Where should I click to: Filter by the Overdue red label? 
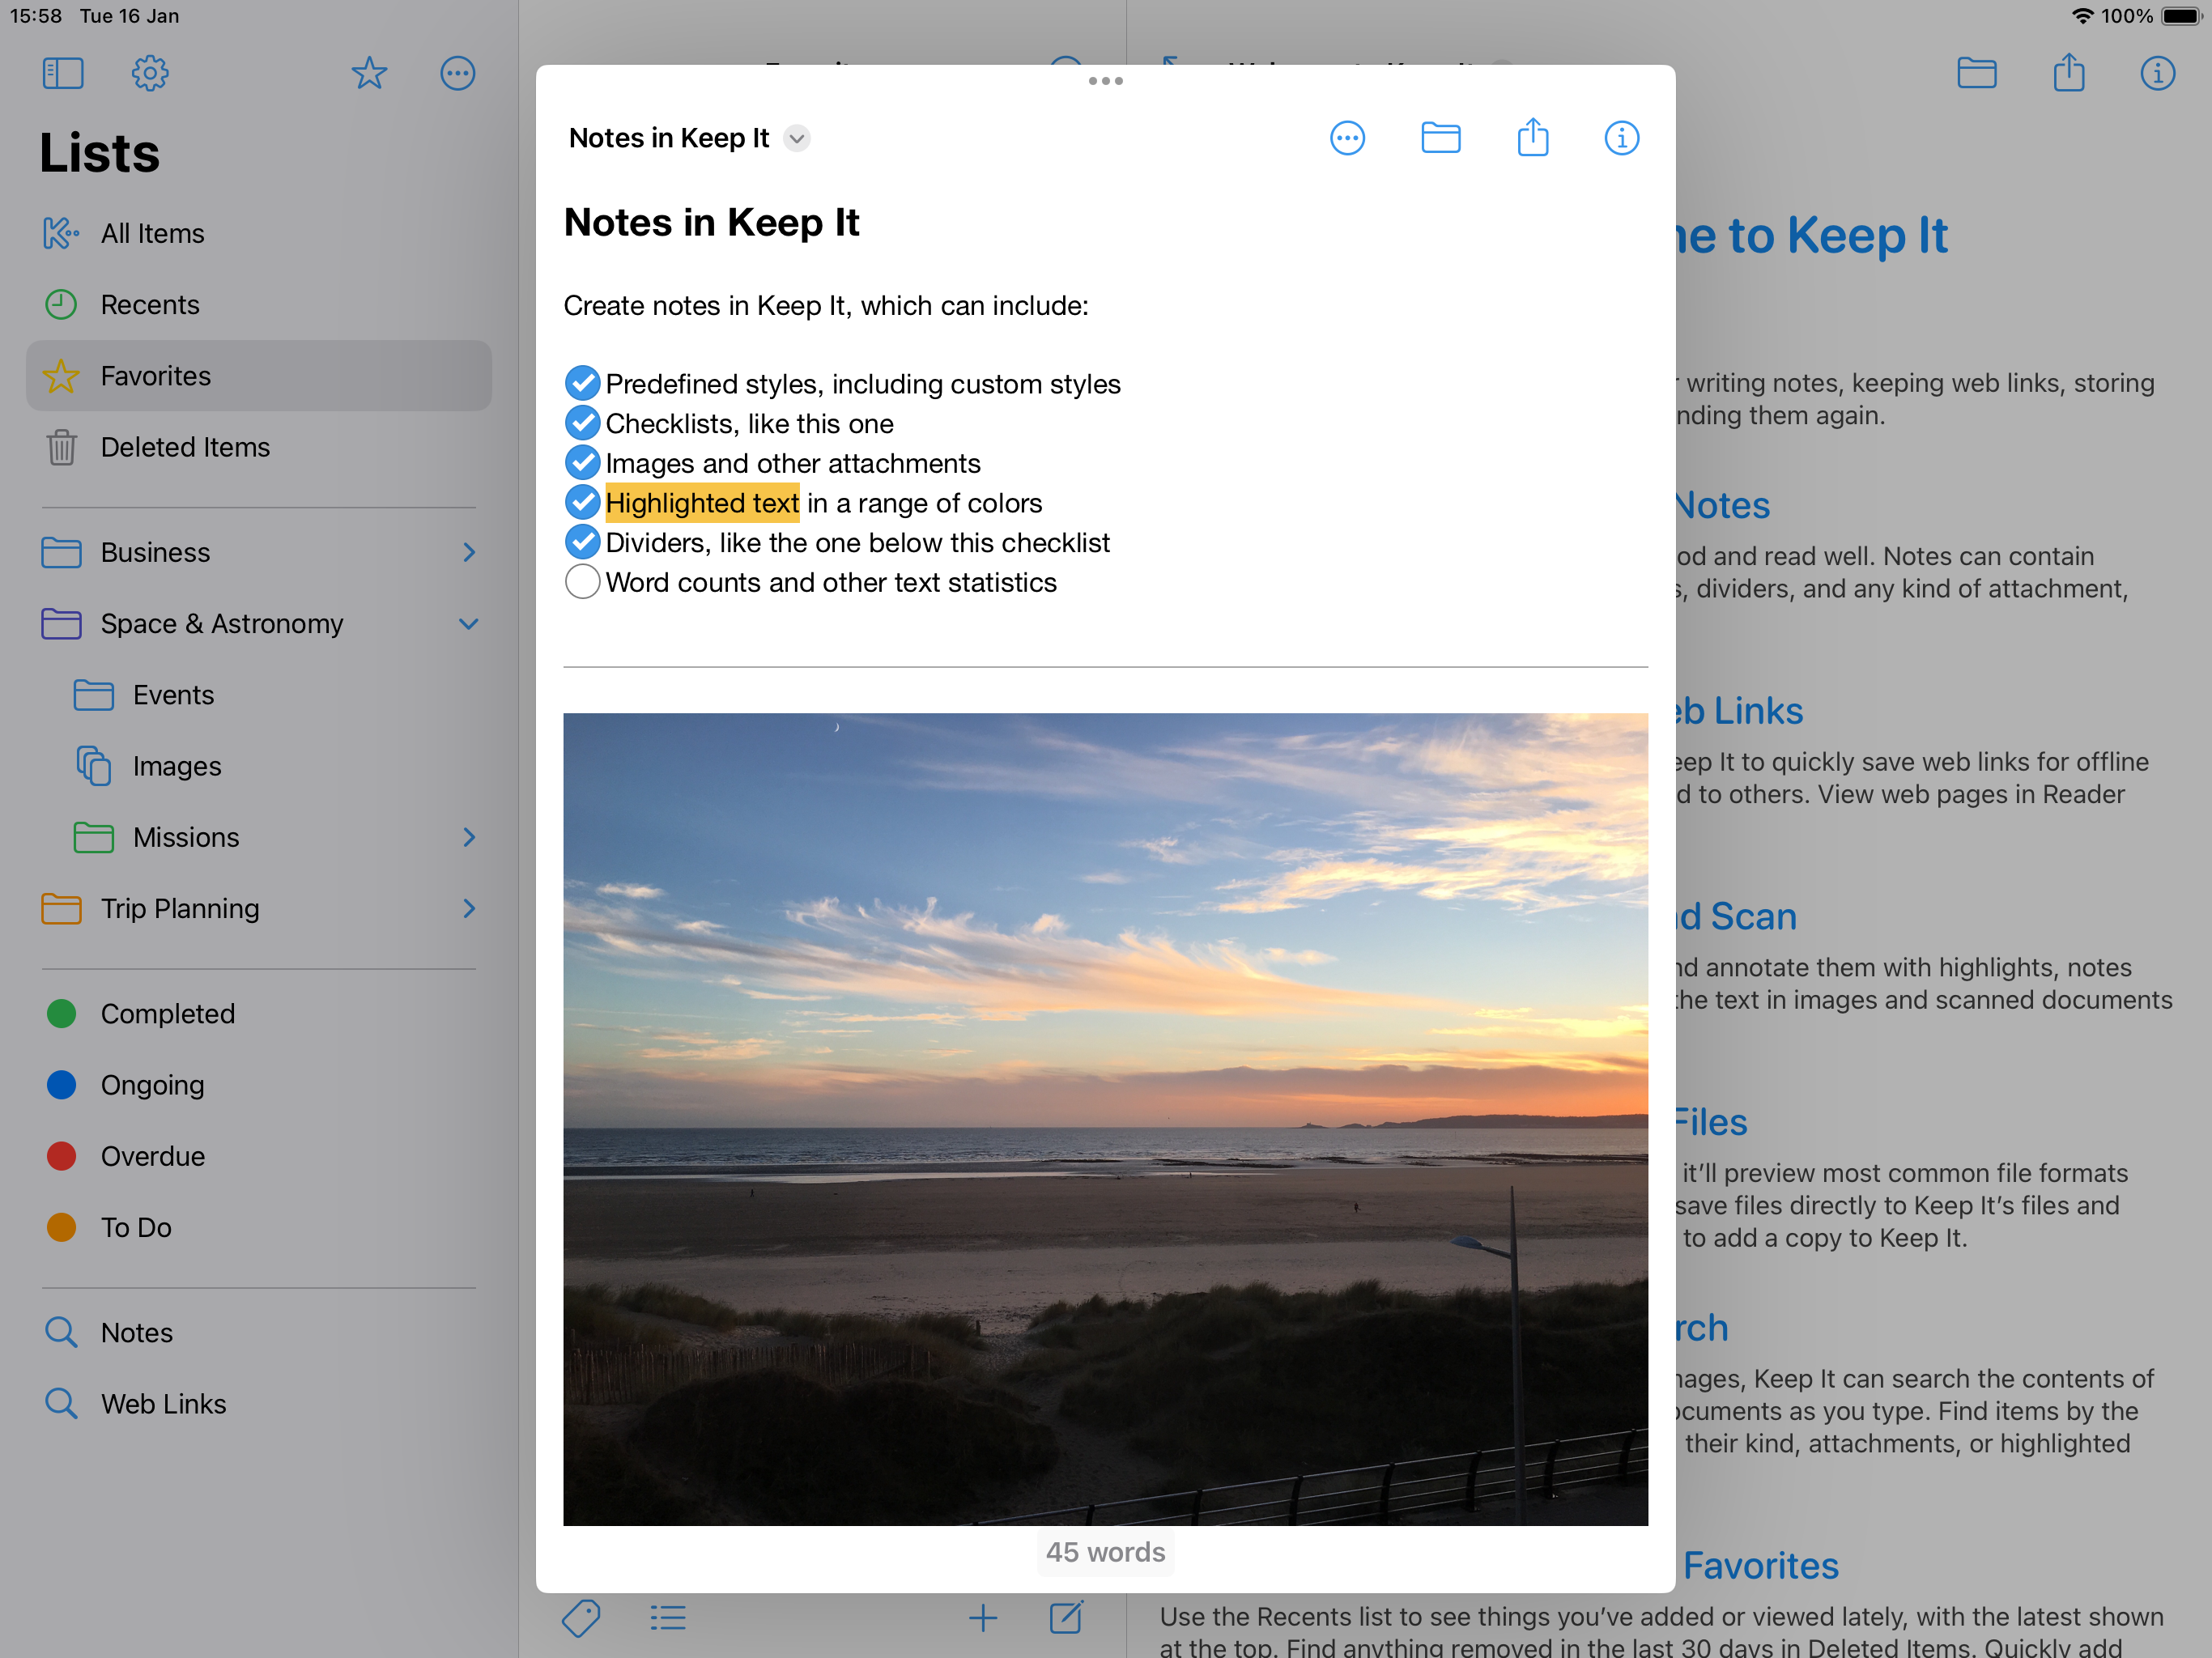point(259,1155)
